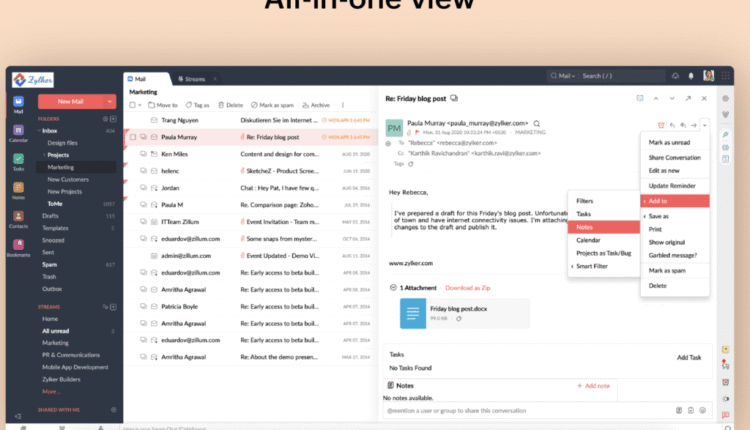Click the reply arrow icon in email header

tap(672, 125)
